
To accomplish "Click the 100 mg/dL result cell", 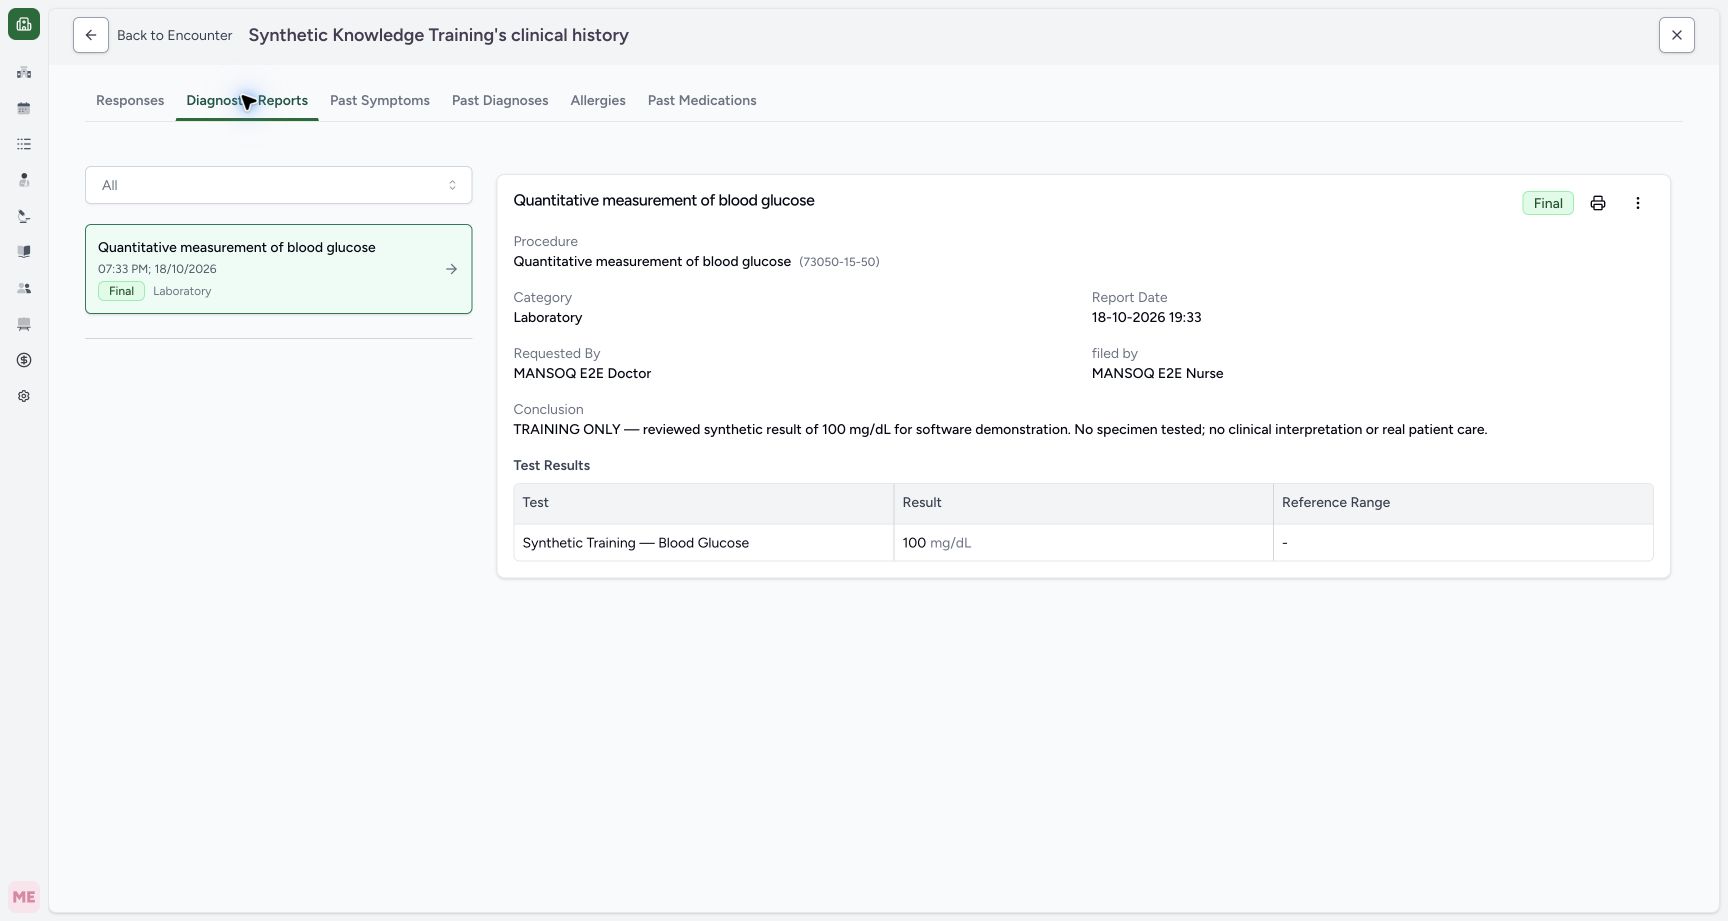I will [x=1083, y=543].
